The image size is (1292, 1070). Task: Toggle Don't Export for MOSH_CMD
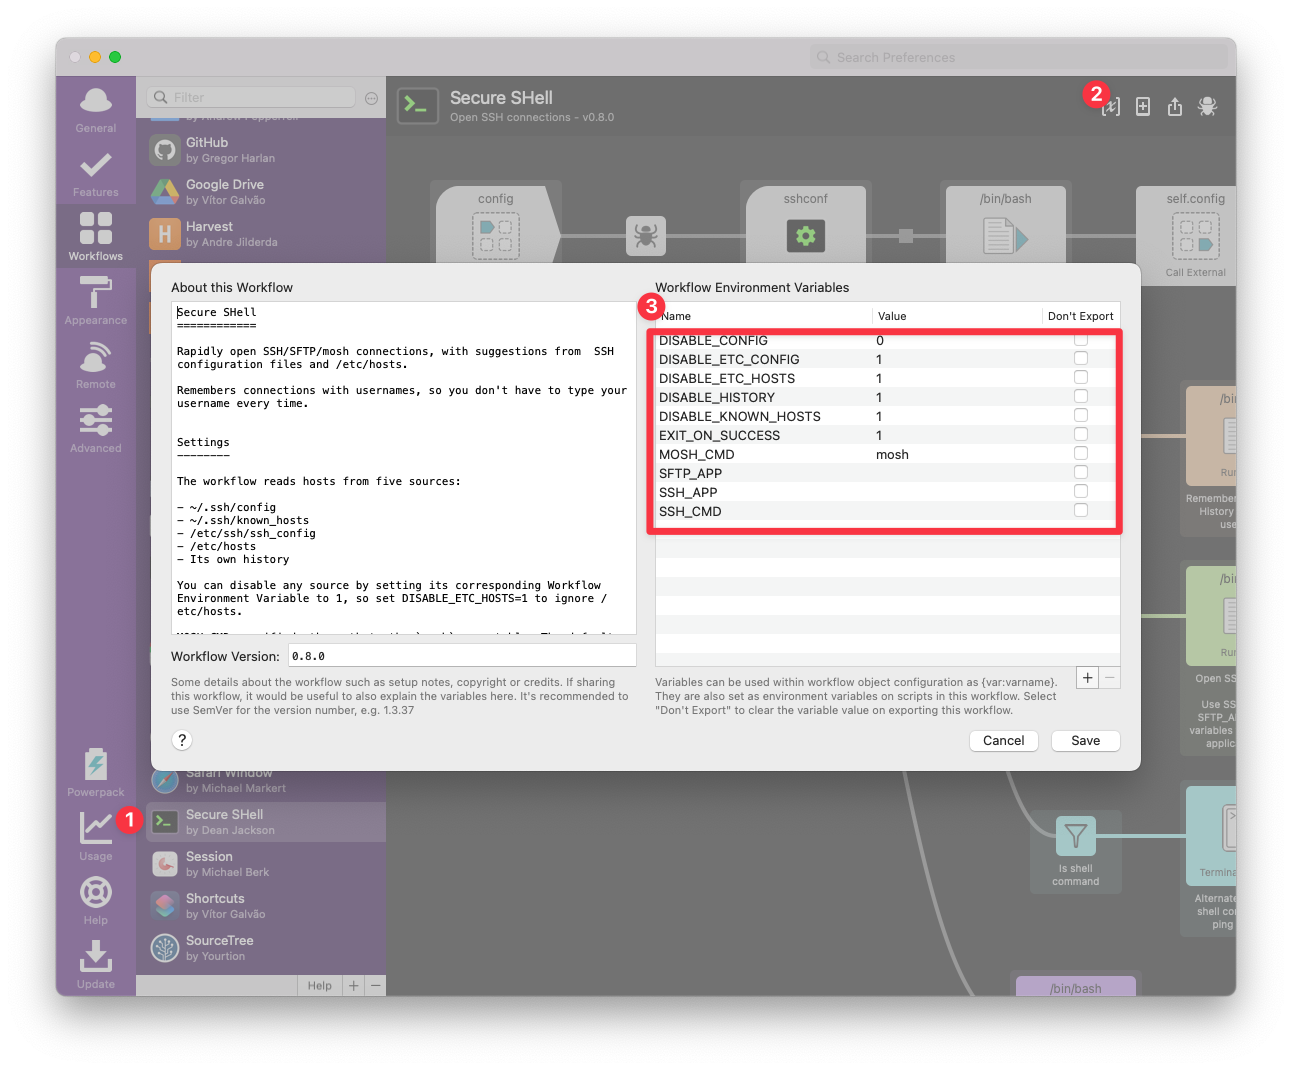coord(1081,453)
